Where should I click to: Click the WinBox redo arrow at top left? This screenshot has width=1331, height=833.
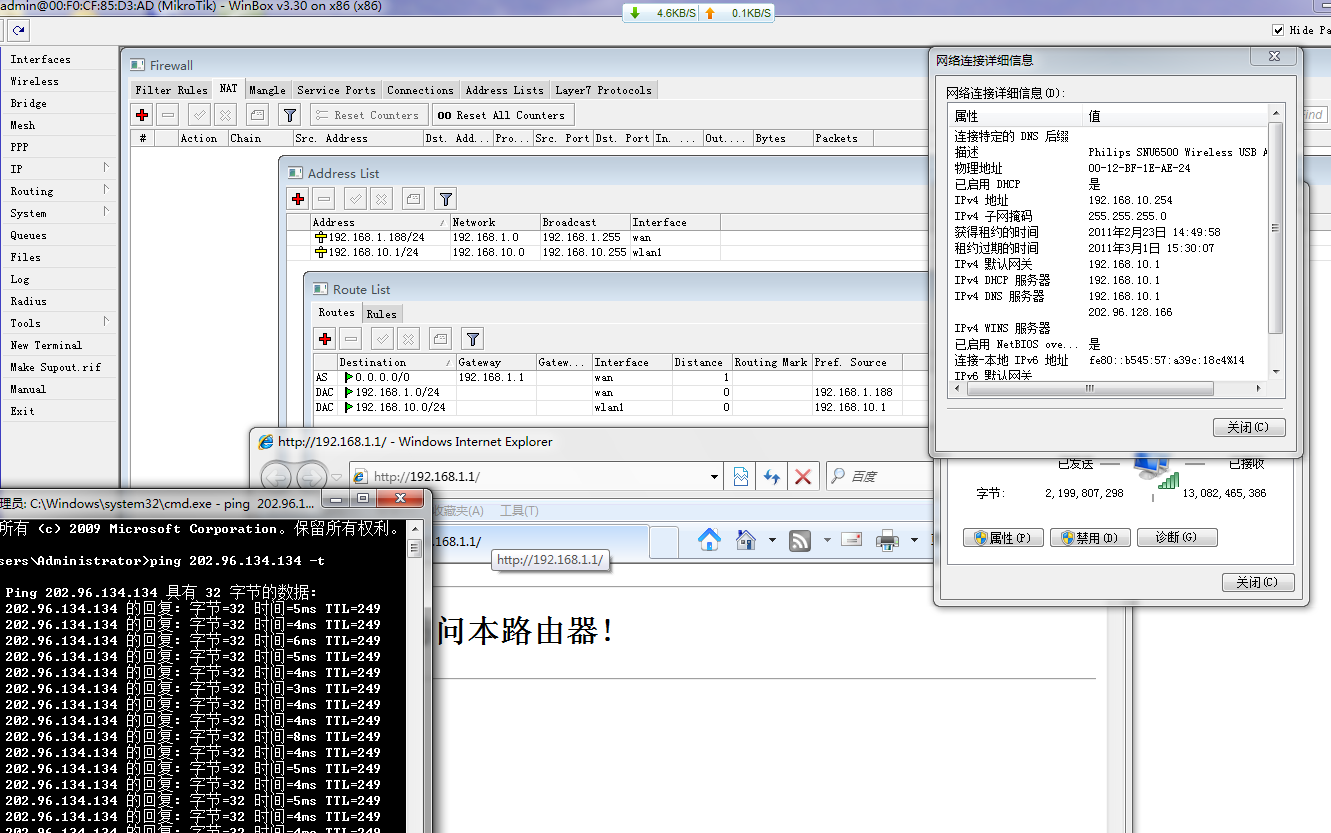(x=19, y=31)
